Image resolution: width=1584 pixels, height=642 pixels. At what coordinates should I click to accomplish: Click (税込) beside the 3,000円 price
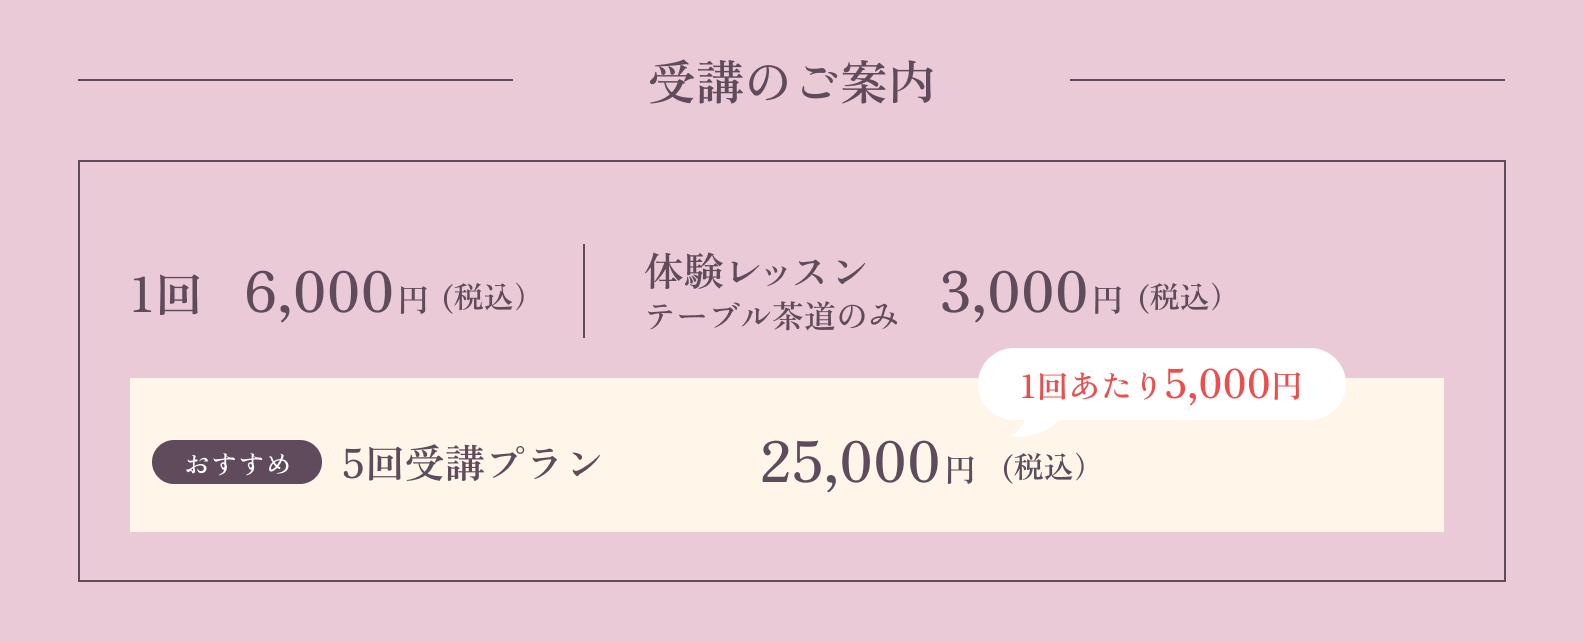pyautogui.click(x=1180, y=298)
